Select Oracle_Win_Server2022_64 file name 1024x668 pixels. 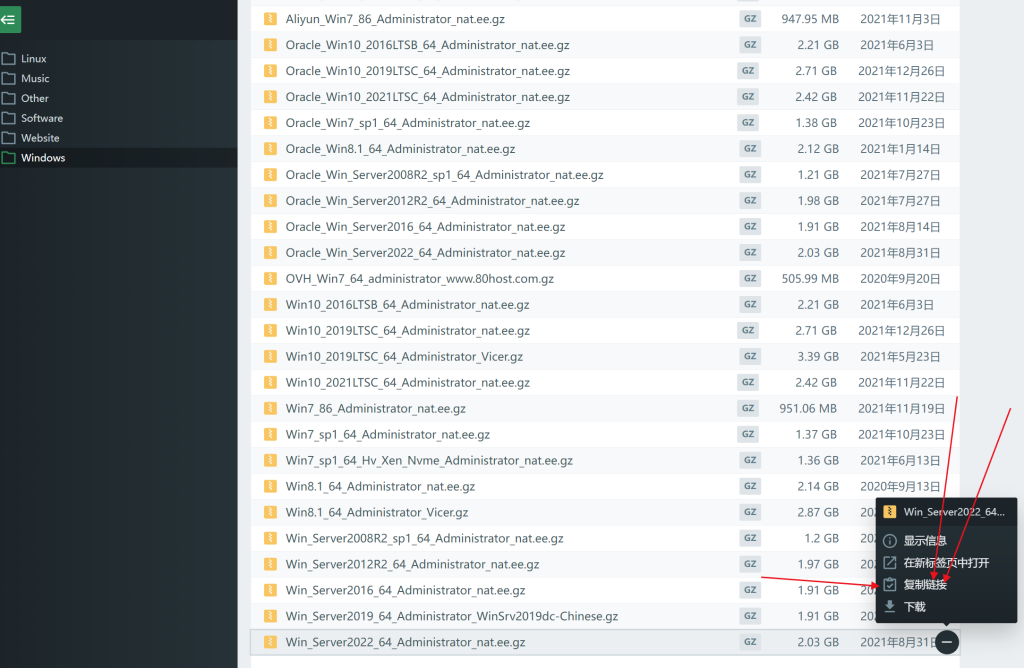pyautogui.click(x=425, y=253)
